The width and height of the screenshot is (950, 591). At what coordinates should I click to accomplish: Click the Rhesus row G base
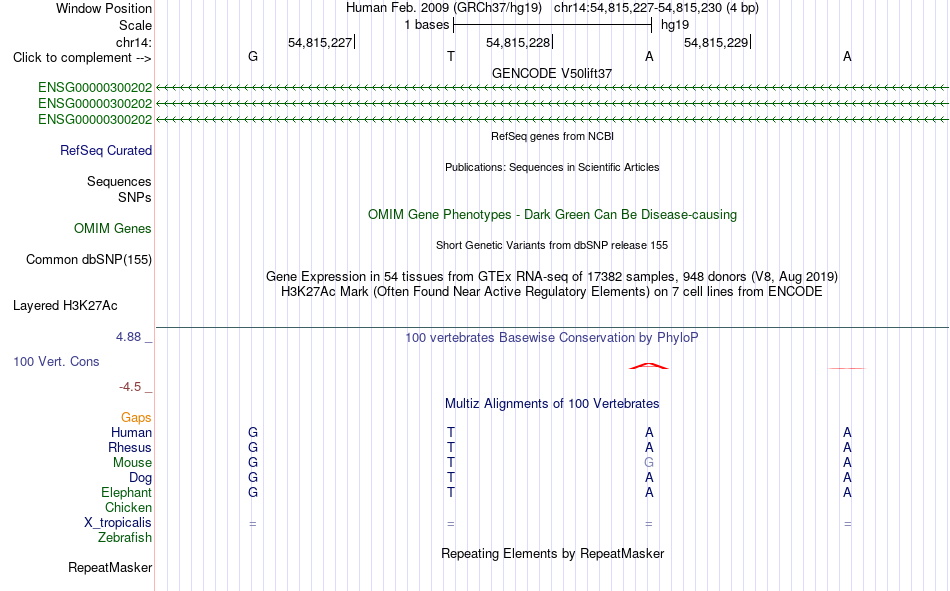(x=253, y=447)
